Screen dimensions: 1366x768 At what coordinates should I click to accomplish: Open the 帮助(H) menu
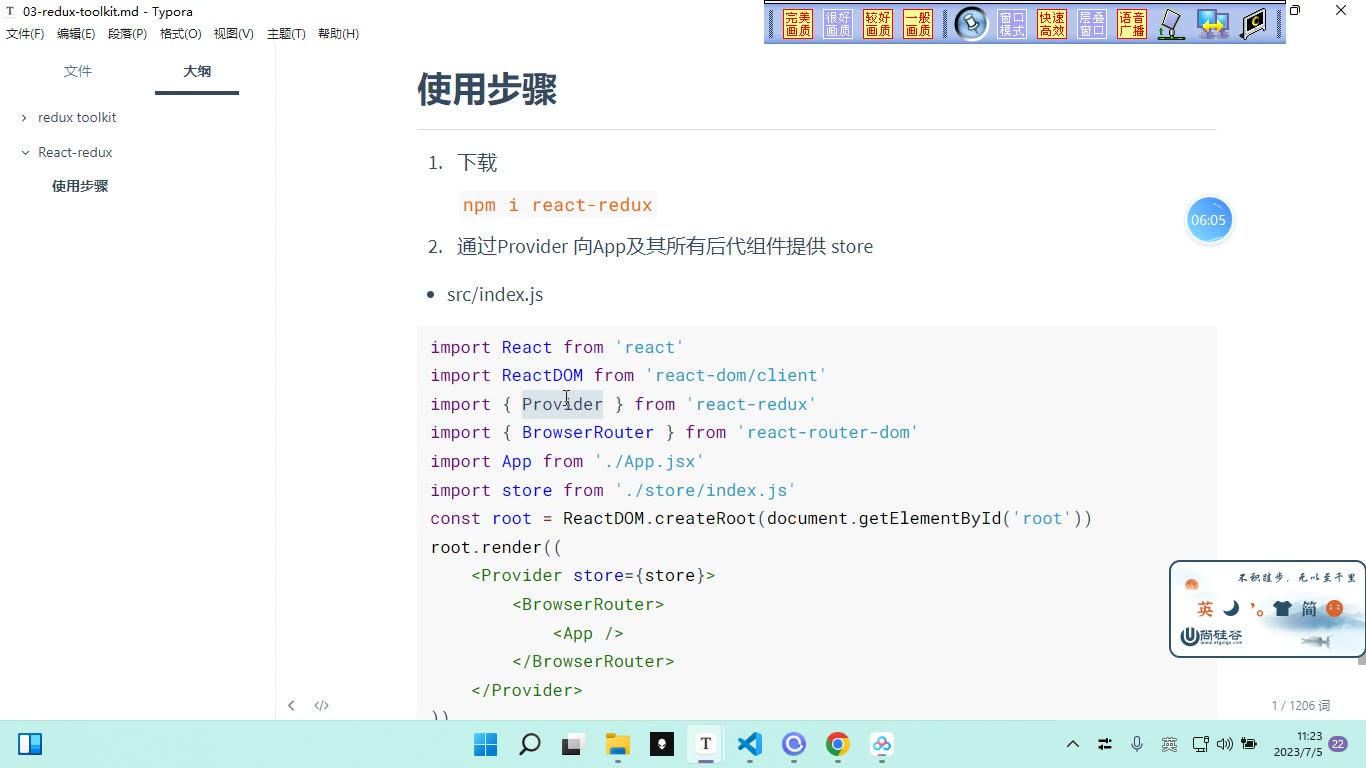pyautogui.click(x=338, y=34)
